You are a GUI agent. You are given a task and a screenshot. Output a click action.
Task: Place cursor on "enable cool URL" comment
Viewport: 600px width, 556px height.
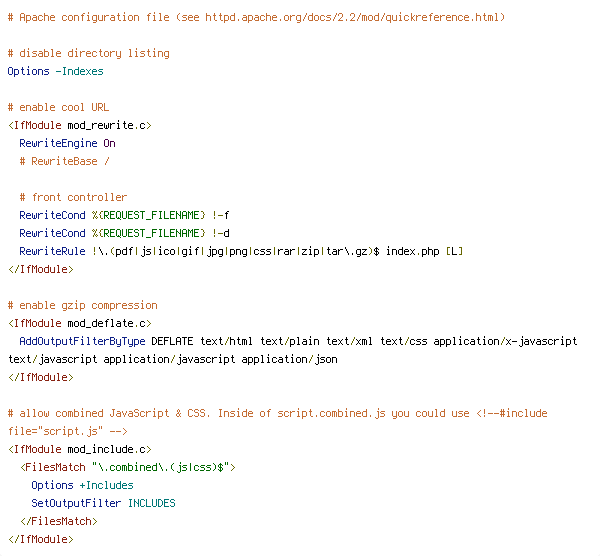pos(58,107)
